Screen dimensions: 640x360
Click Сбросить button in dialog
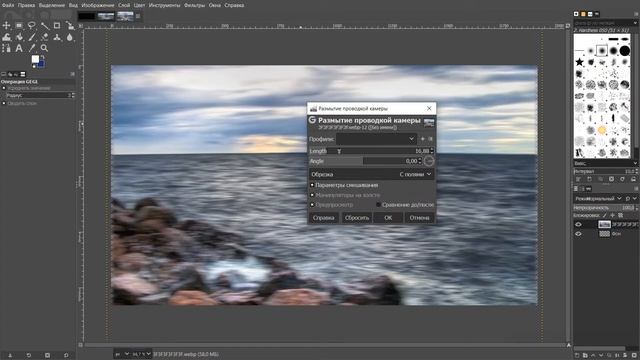[x=357, y=218]
